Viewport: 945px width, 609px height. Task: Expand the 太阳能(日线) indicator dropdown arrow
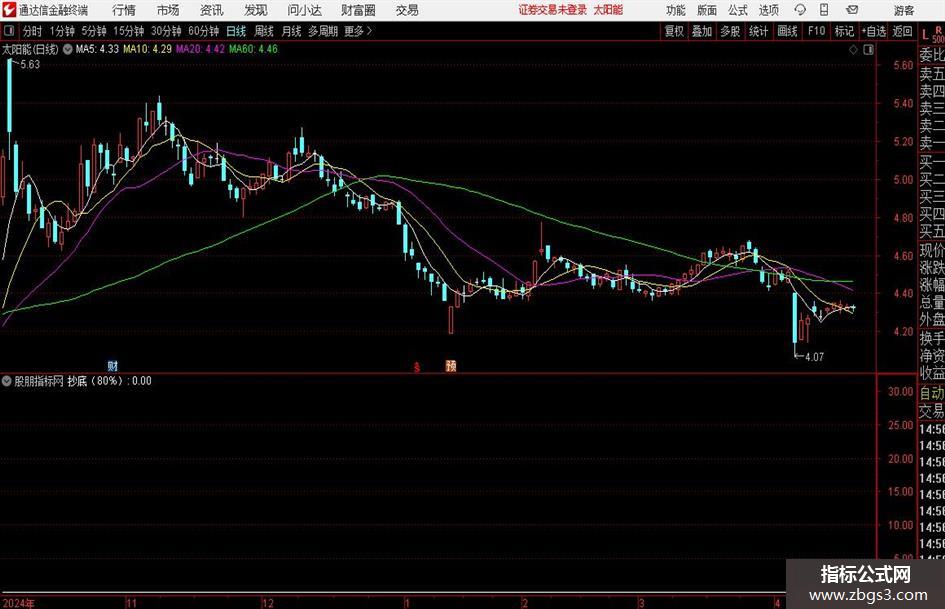pos(68,49)
